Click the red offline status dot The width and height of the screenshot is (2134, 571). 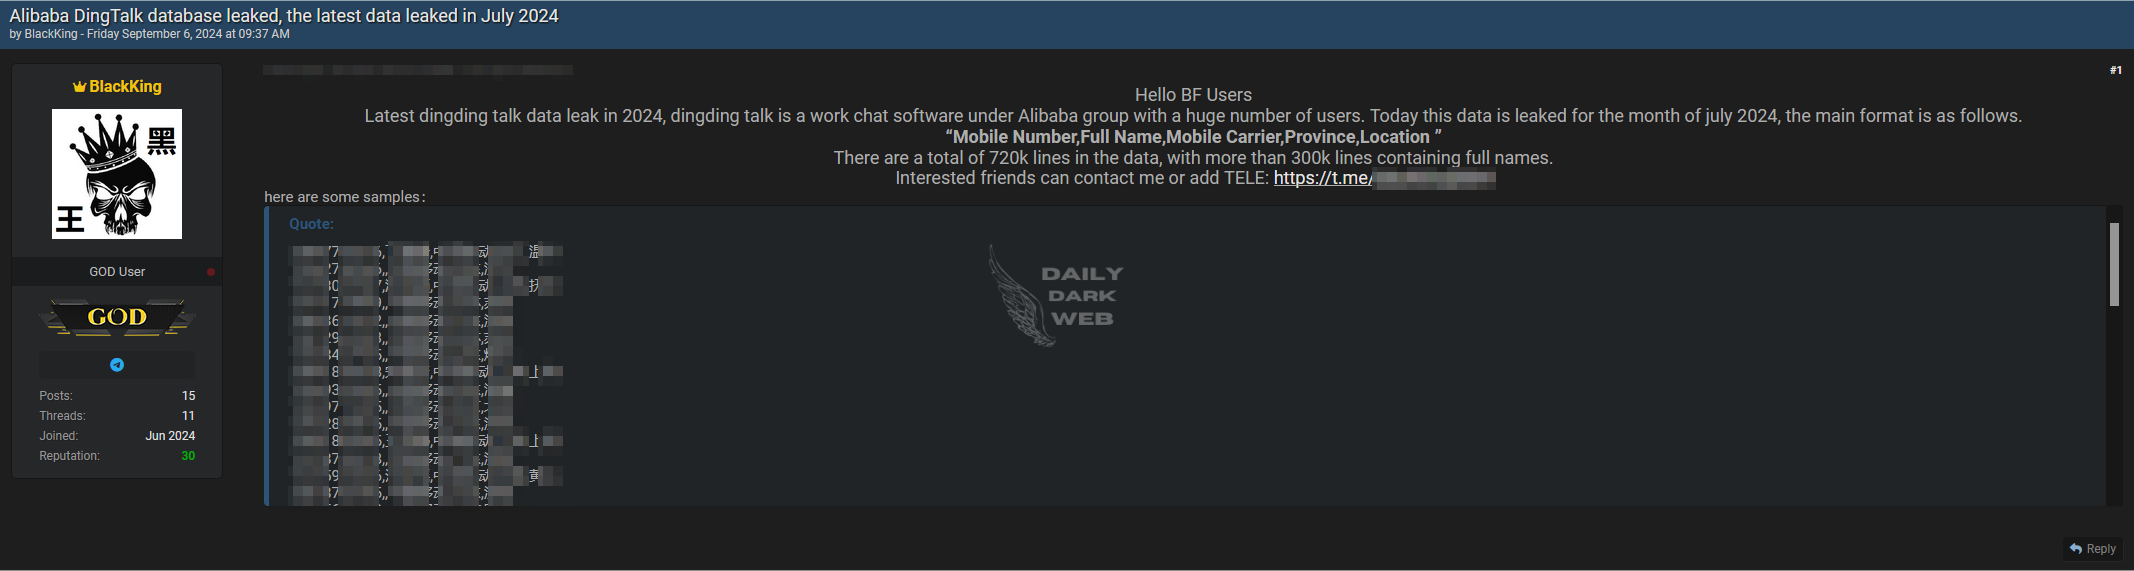pyautogui.click(x=211, y=272)
